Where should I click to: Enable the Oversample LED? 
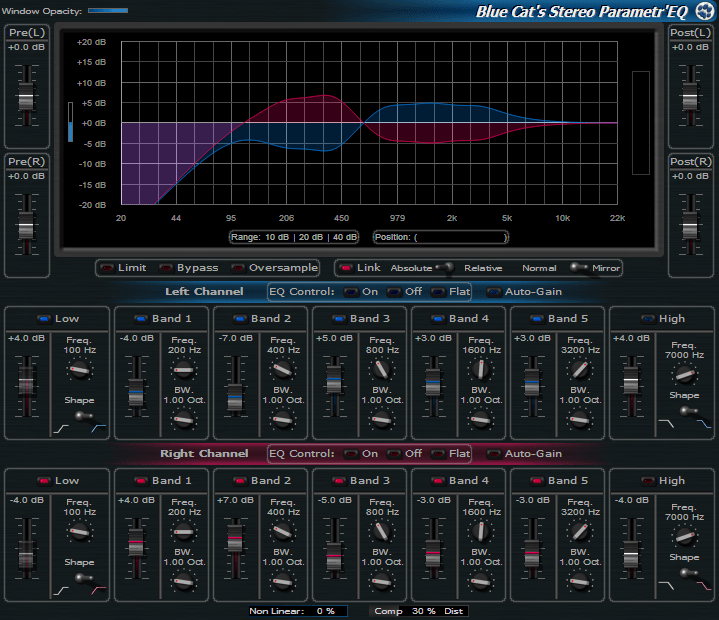pos(238,268)
